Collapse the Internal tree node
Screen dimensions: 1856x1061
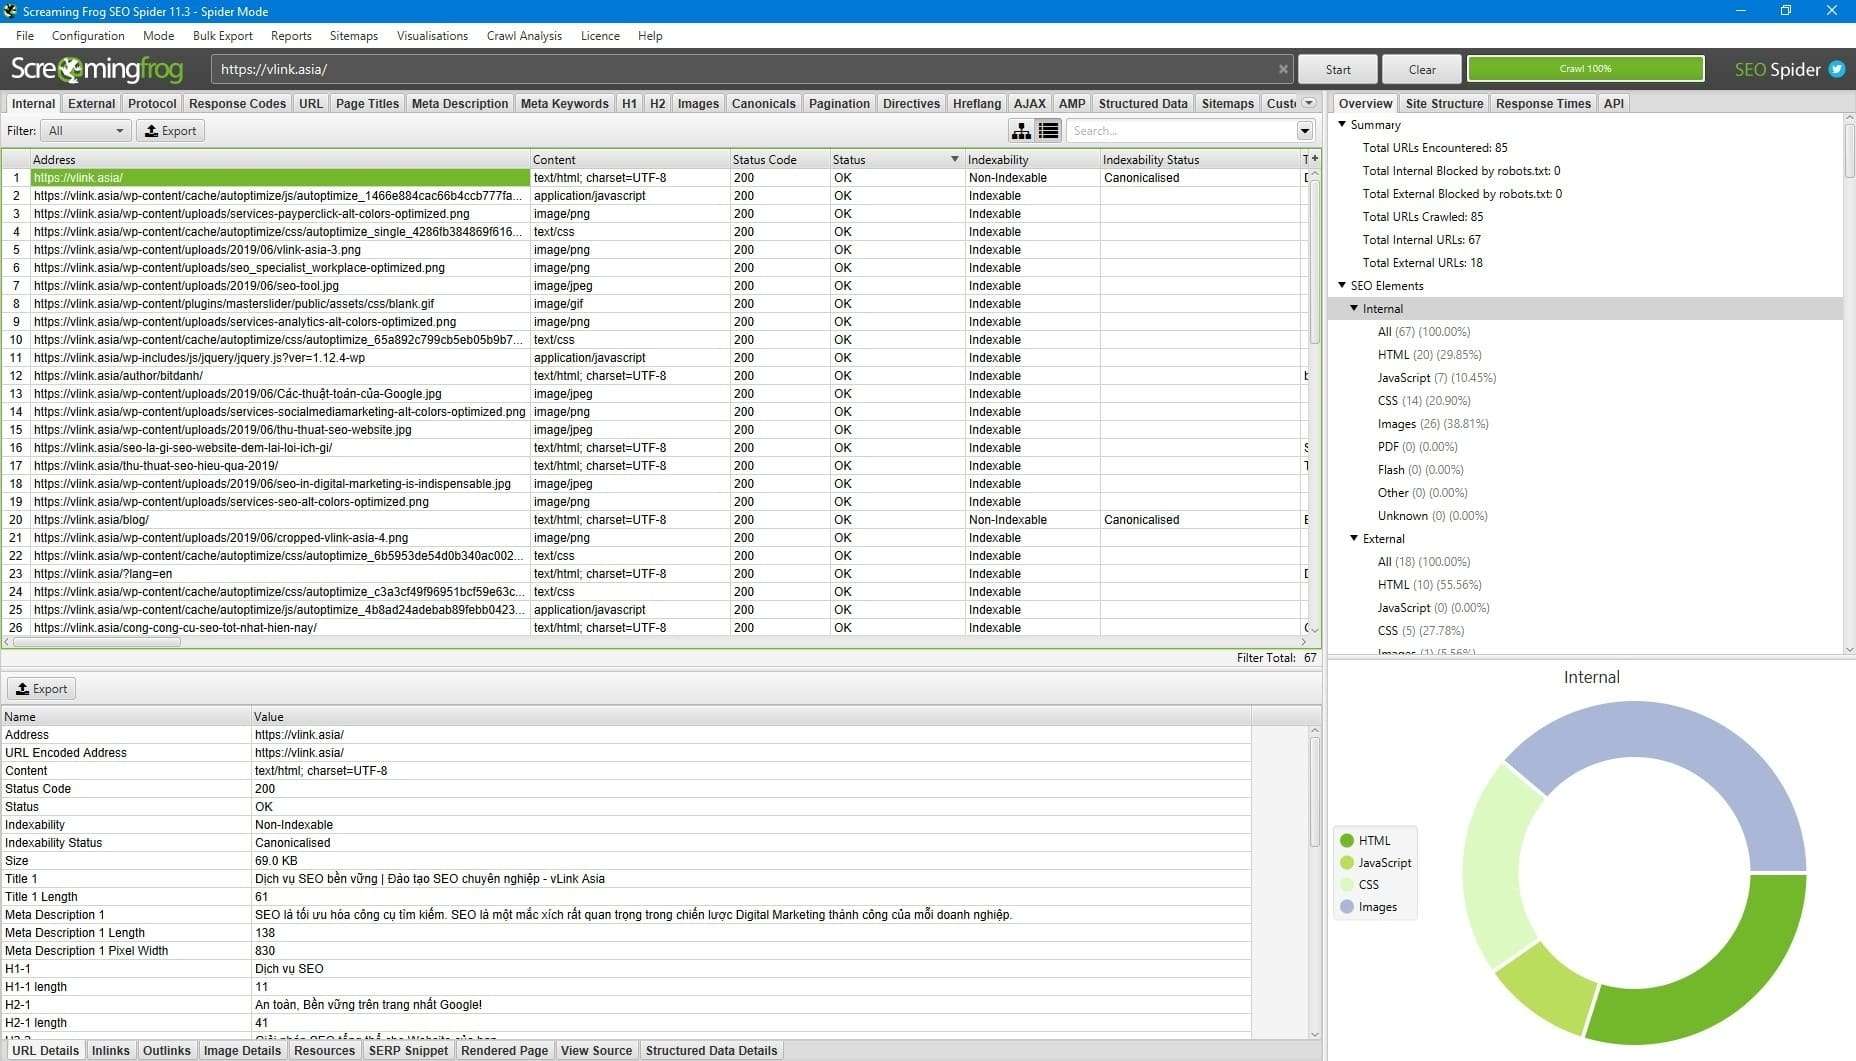click(1354, 309)
